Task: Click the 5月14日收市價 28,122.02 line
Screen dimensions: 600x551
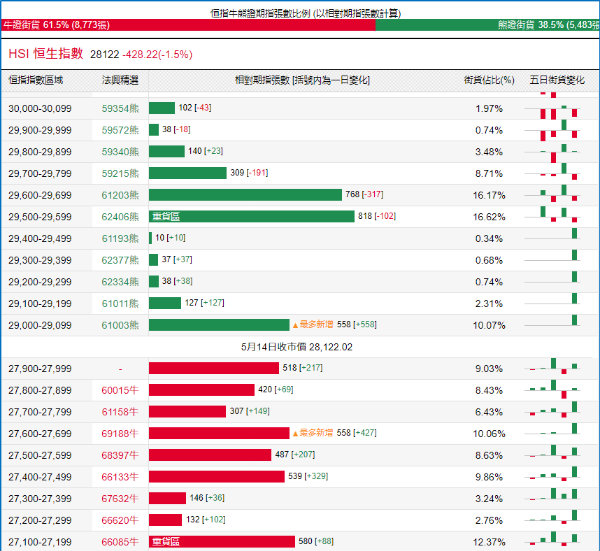Action: pos(297,347)
